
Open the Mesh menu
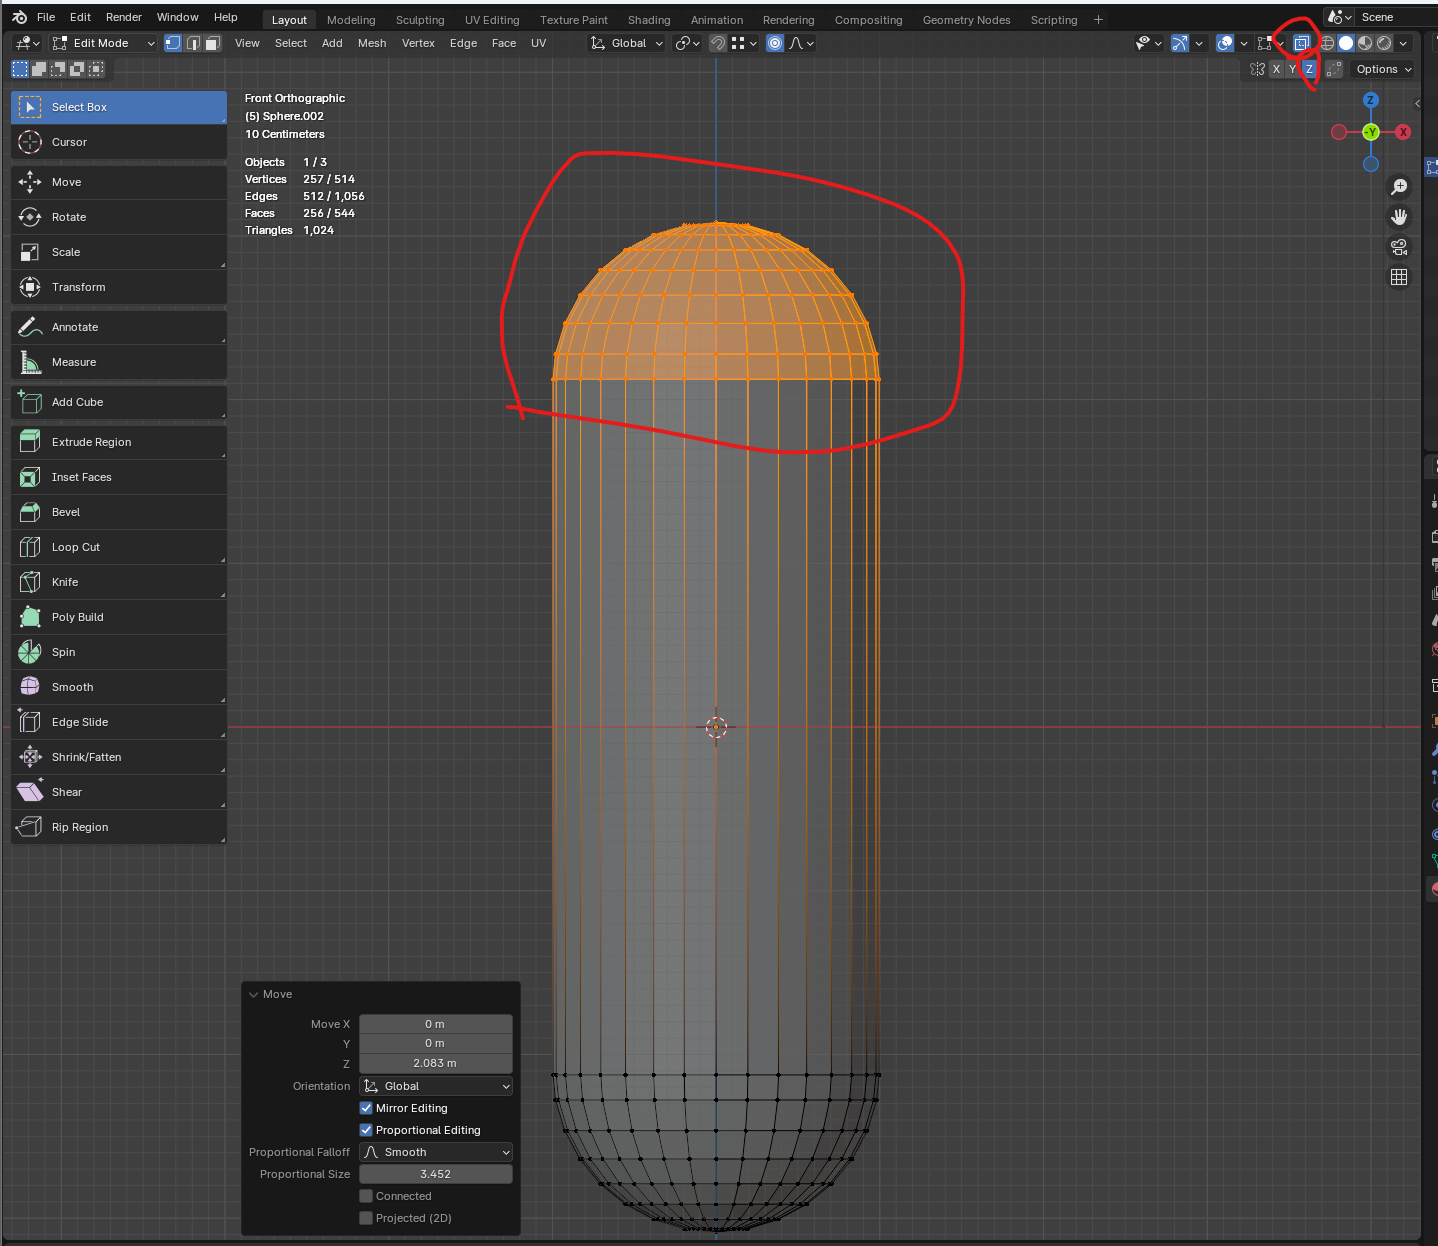371,43
